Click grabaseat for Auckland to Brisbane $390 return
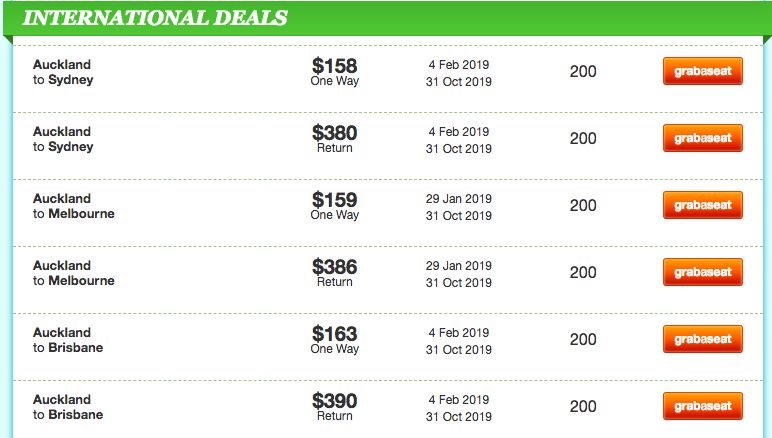Screen dimensions: 772x438 point(703,406)
